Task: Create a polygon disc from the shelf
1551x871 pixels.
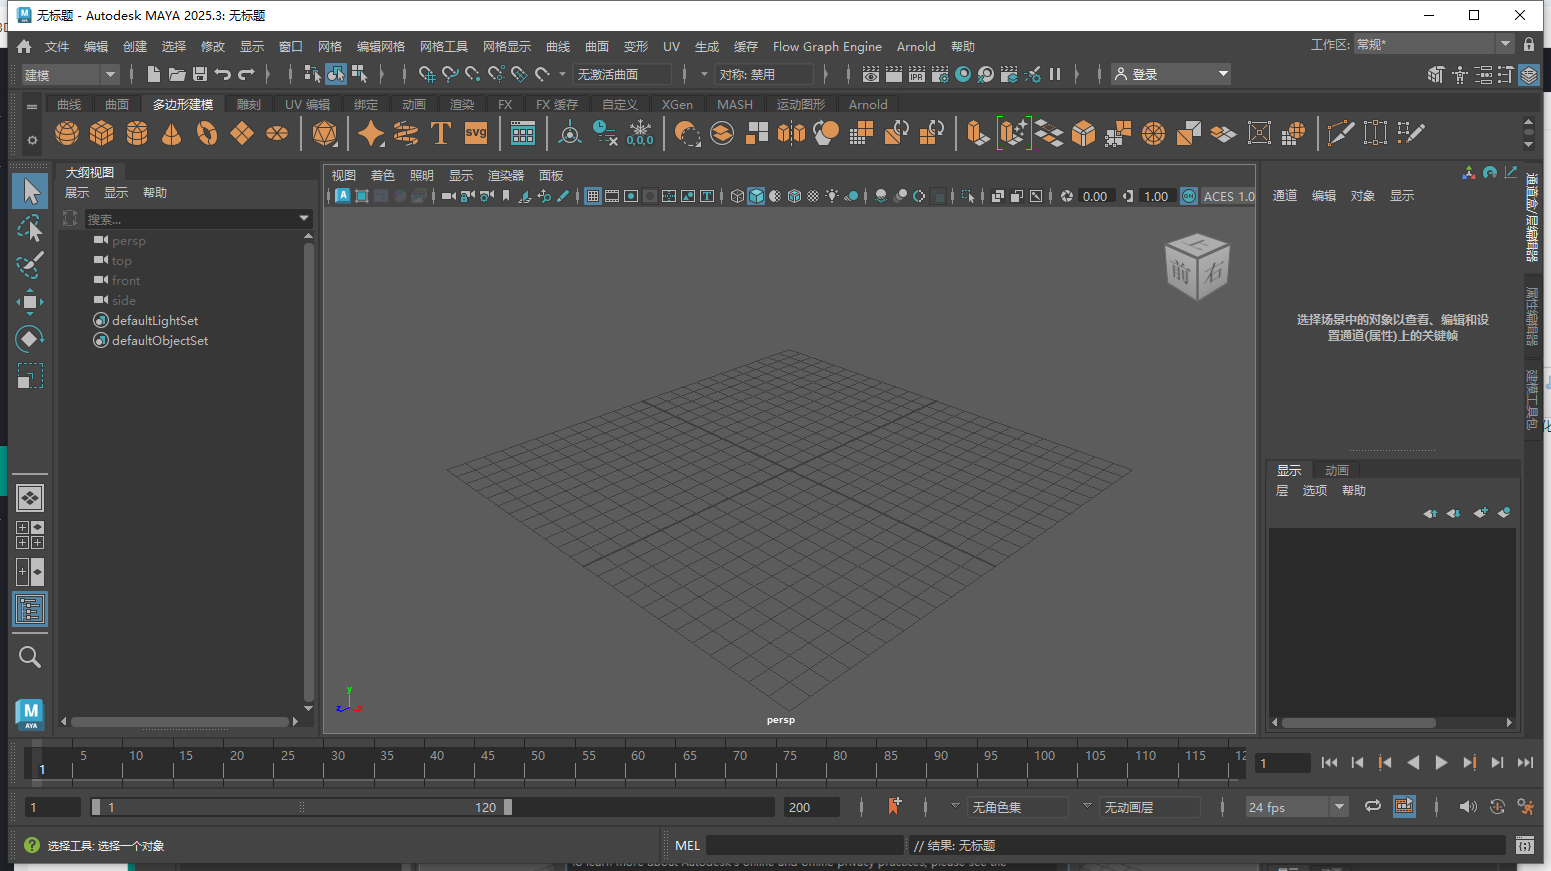Action: pos(277,133)
